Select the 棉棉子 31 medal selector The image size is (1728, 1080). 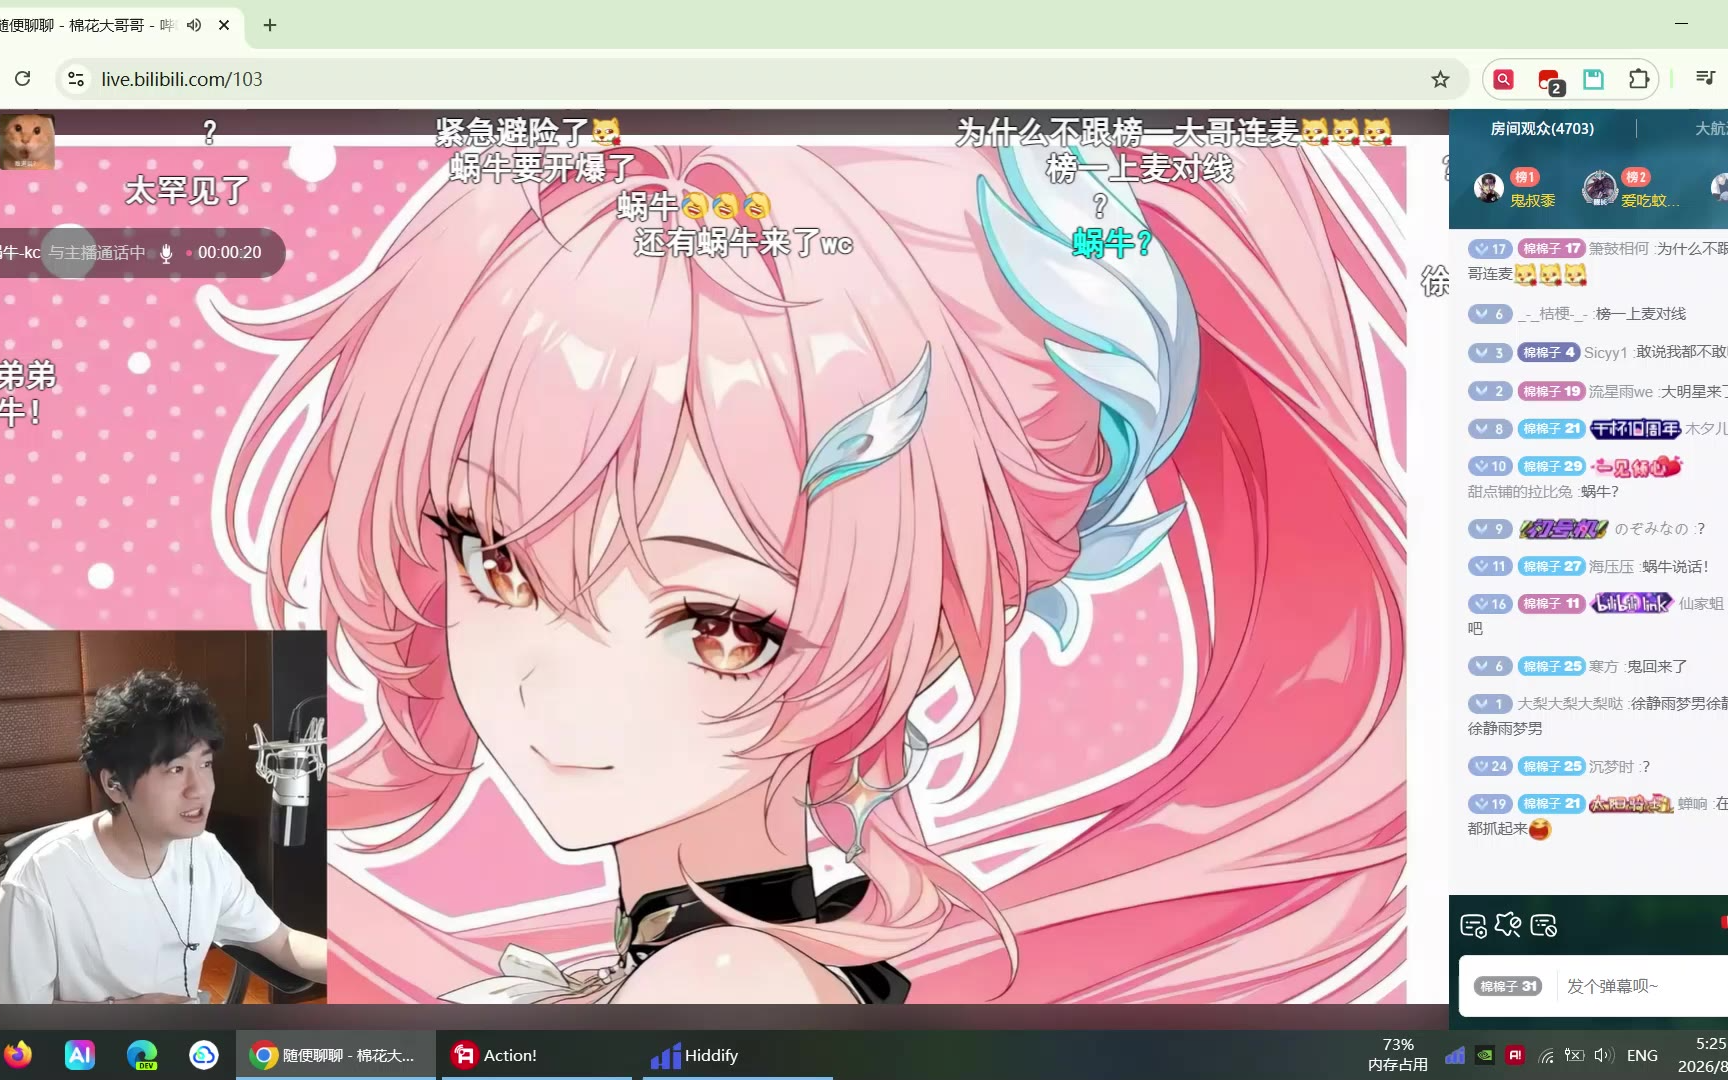(1508, 987)
